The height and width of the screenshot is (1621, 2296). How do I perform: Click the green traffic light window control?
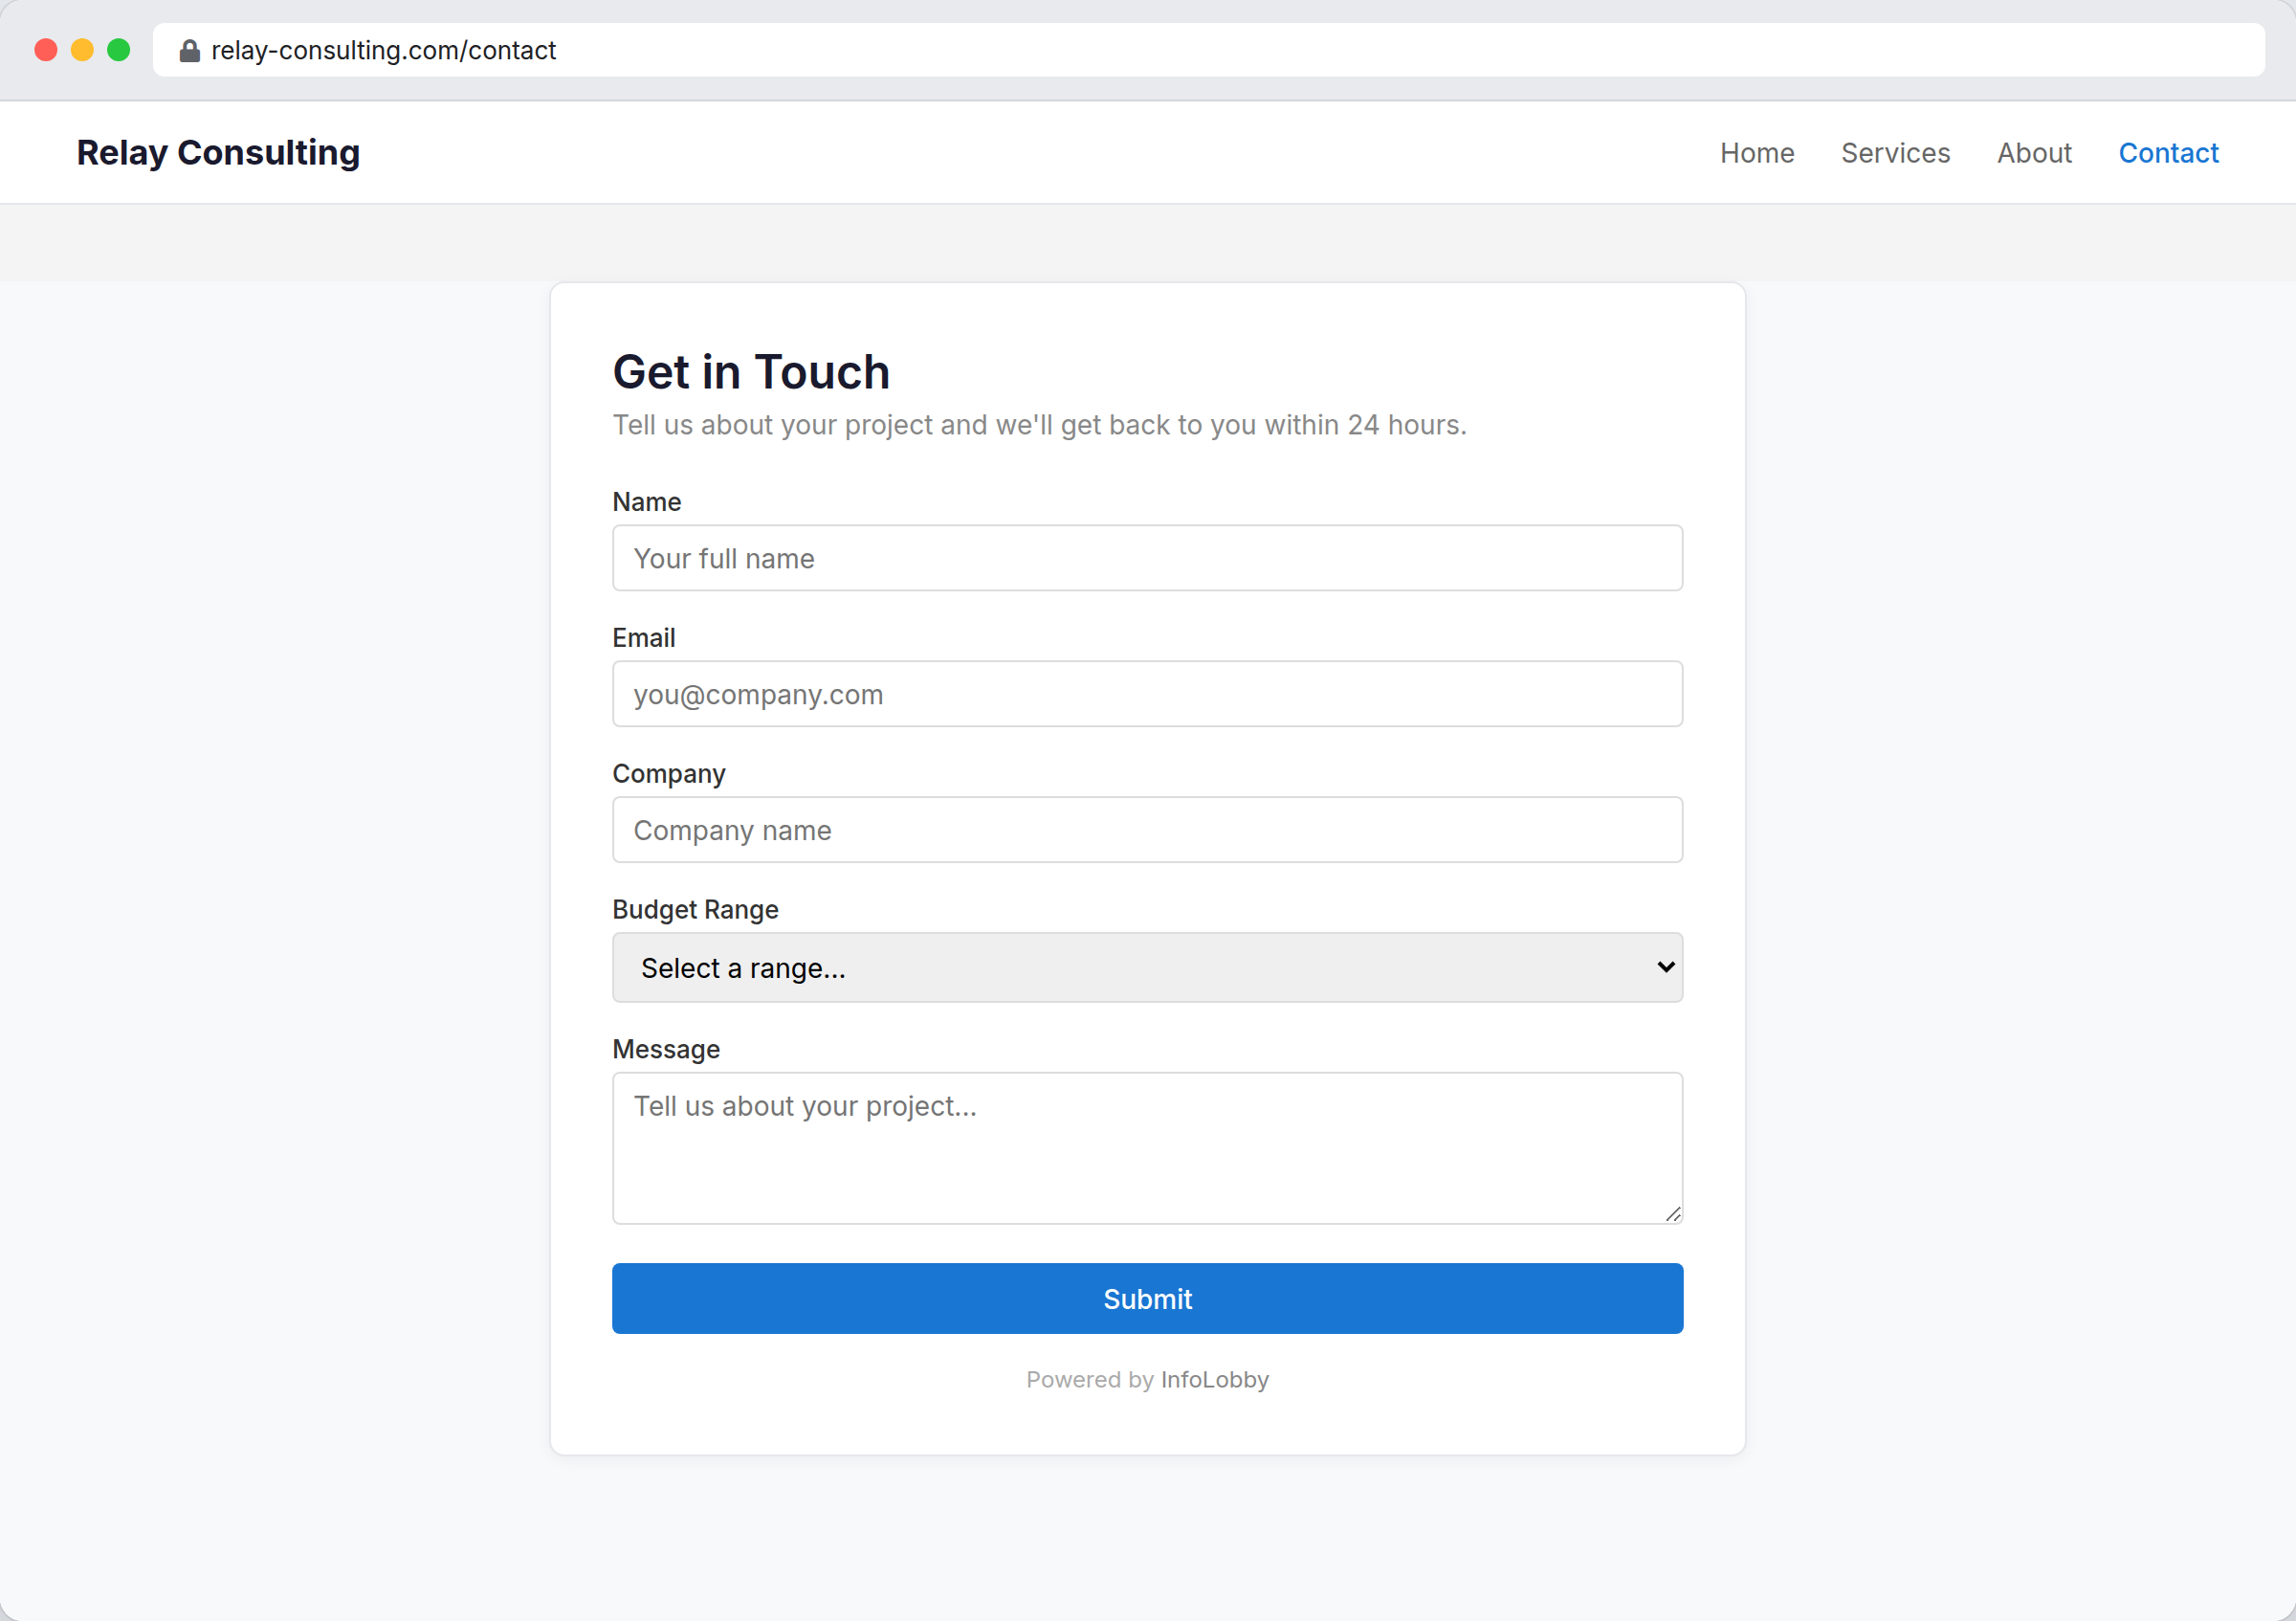click(x=119, y=49)
